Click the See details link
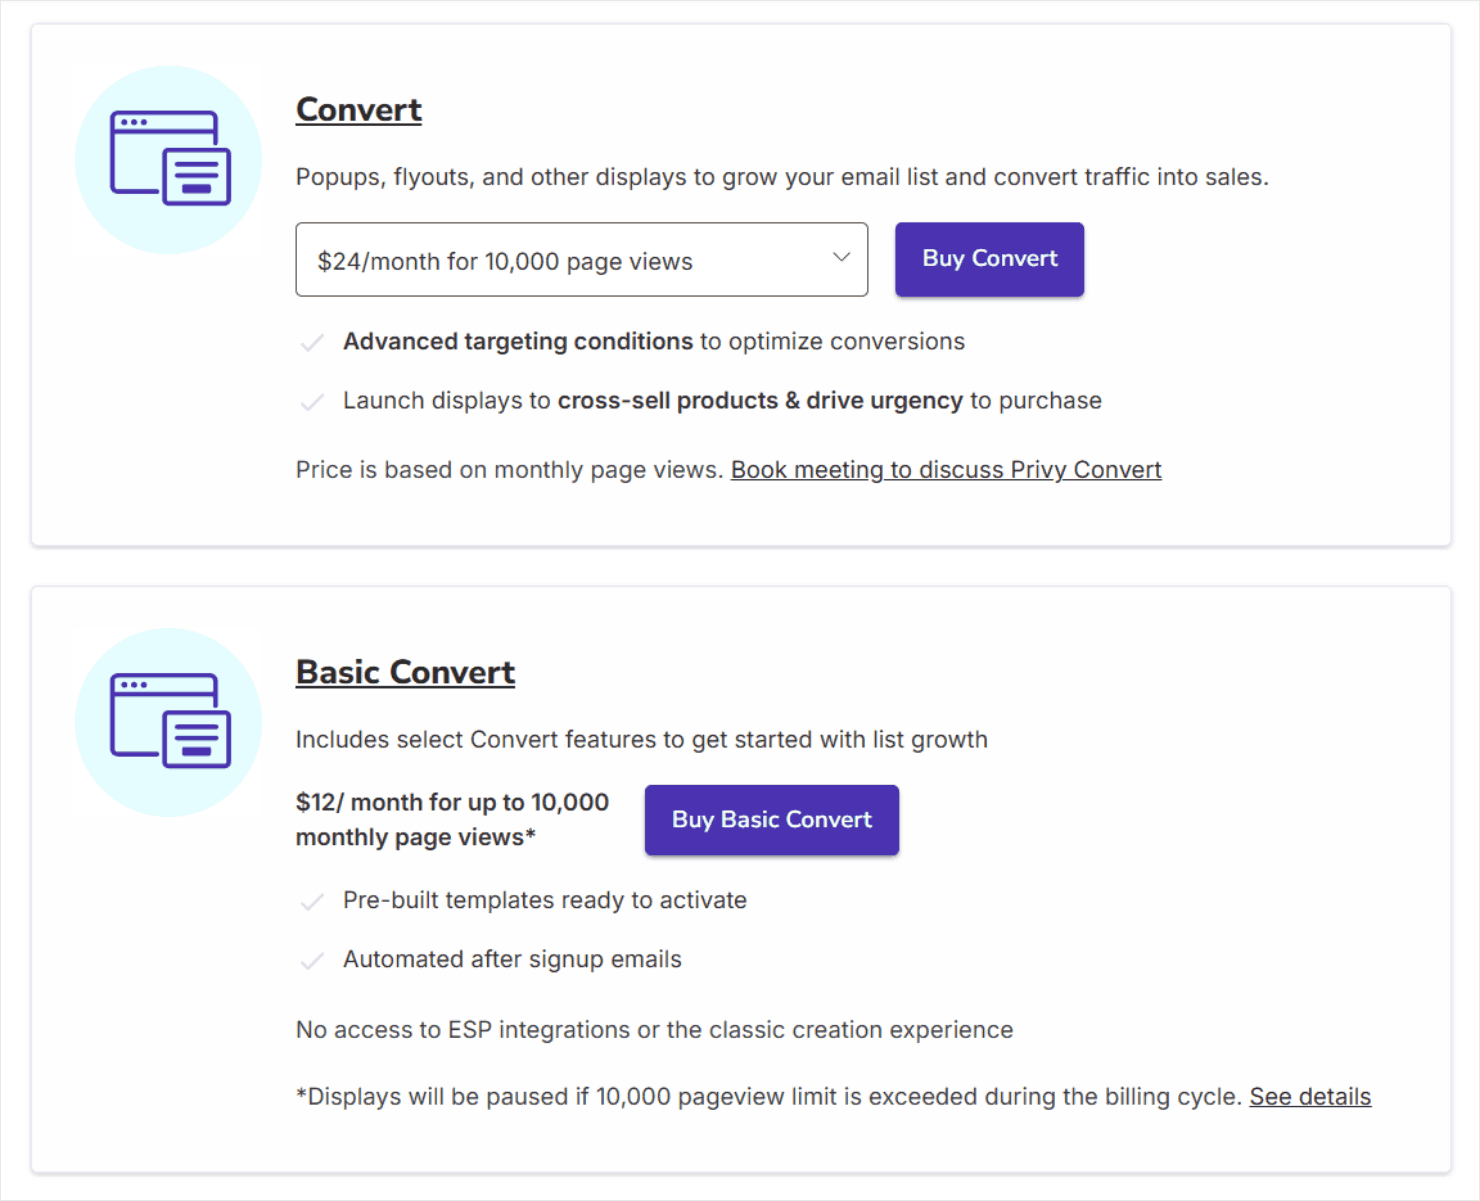 pyautogui.click(x=1310, y=1096)
